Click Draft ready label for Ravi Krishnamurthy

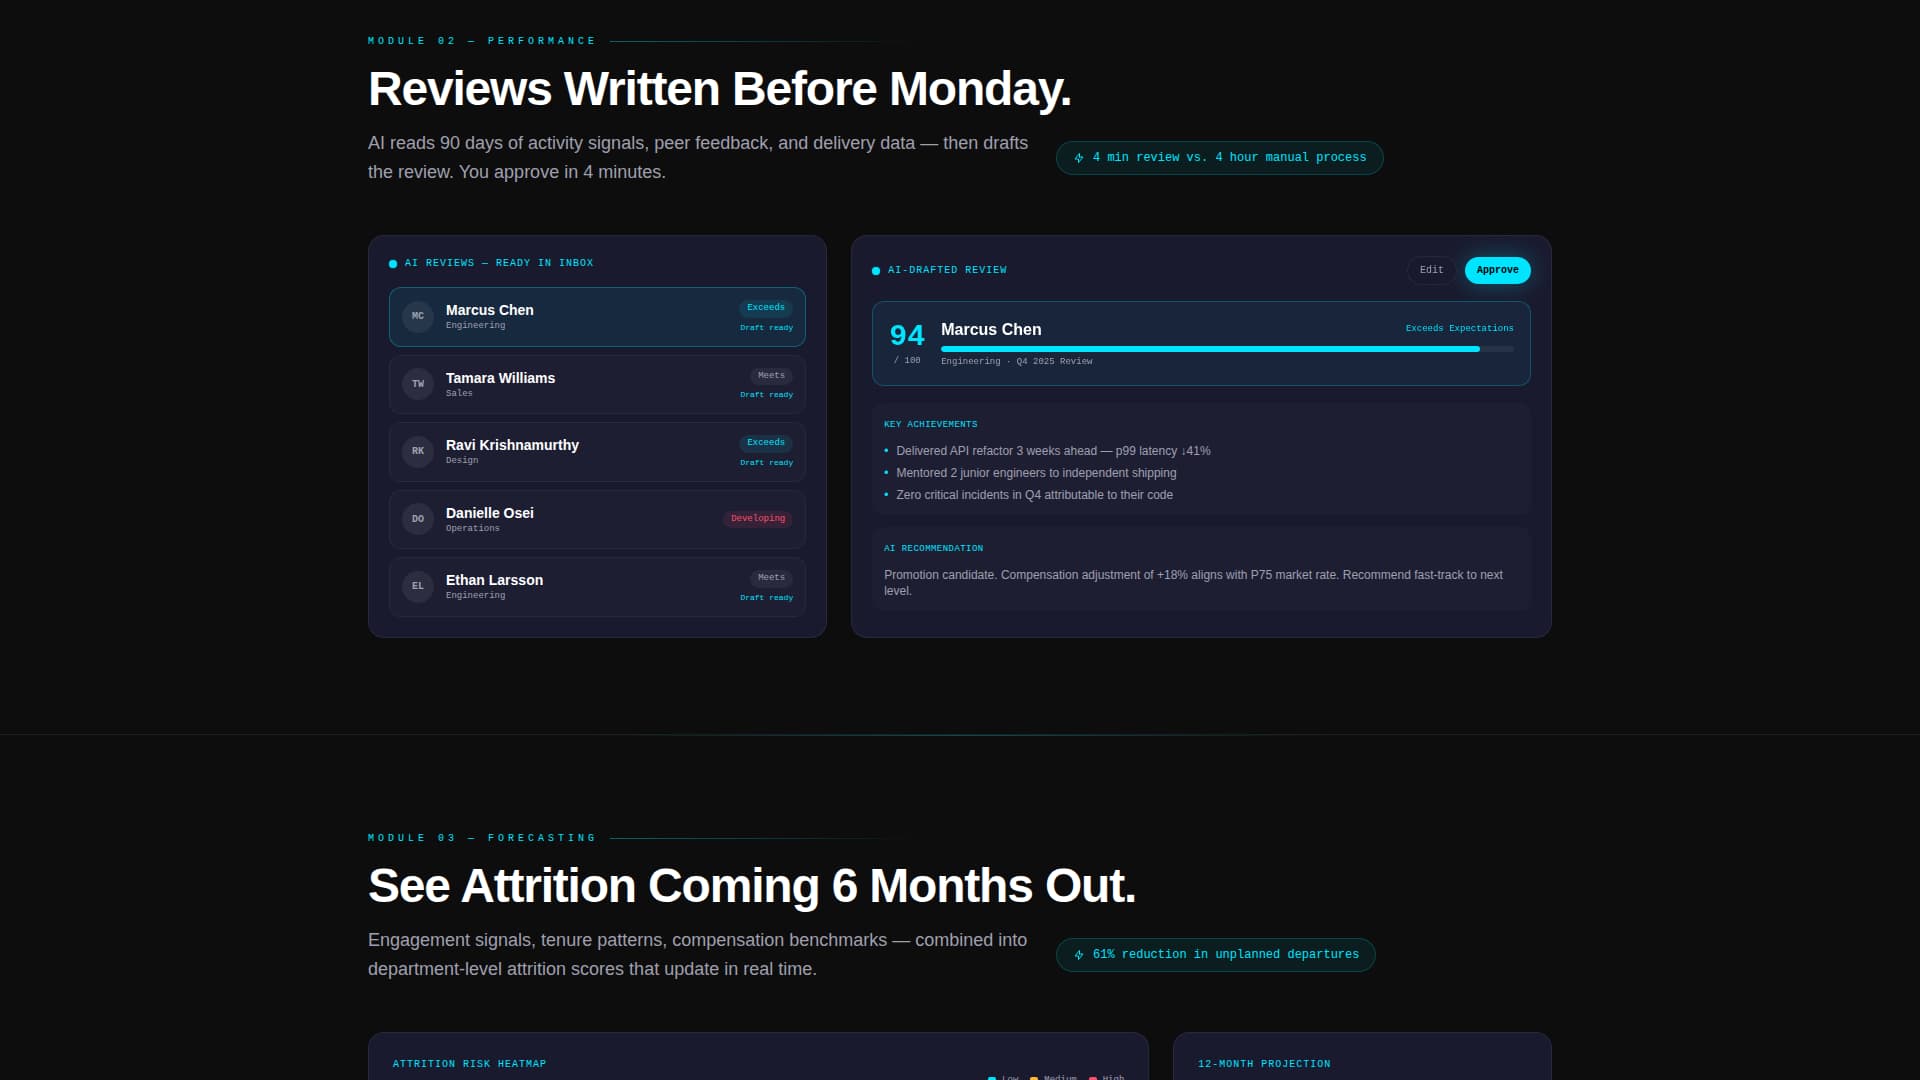pyautogui.click(x=766, y=463)
